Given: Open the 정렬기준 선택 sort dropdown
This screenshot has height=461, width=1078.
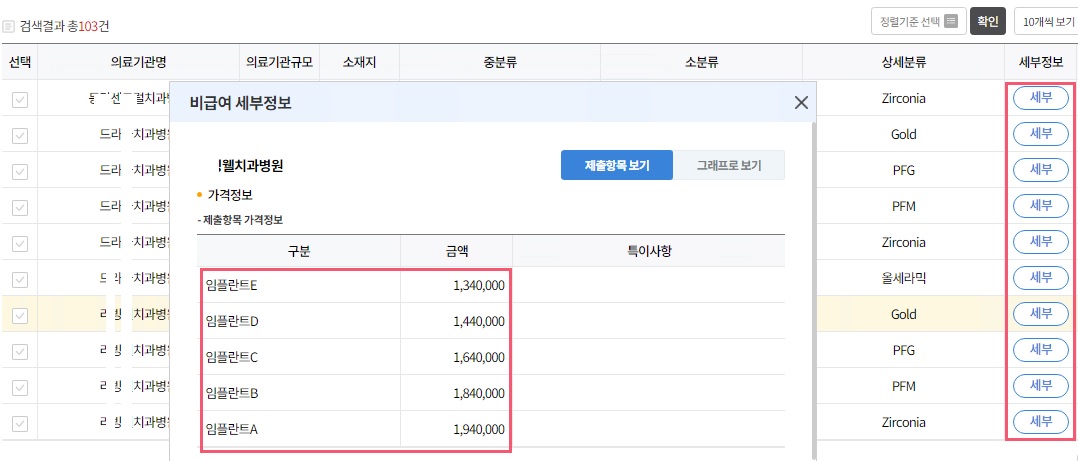Looking at the screenshot, I should click(x=918, y=21).
